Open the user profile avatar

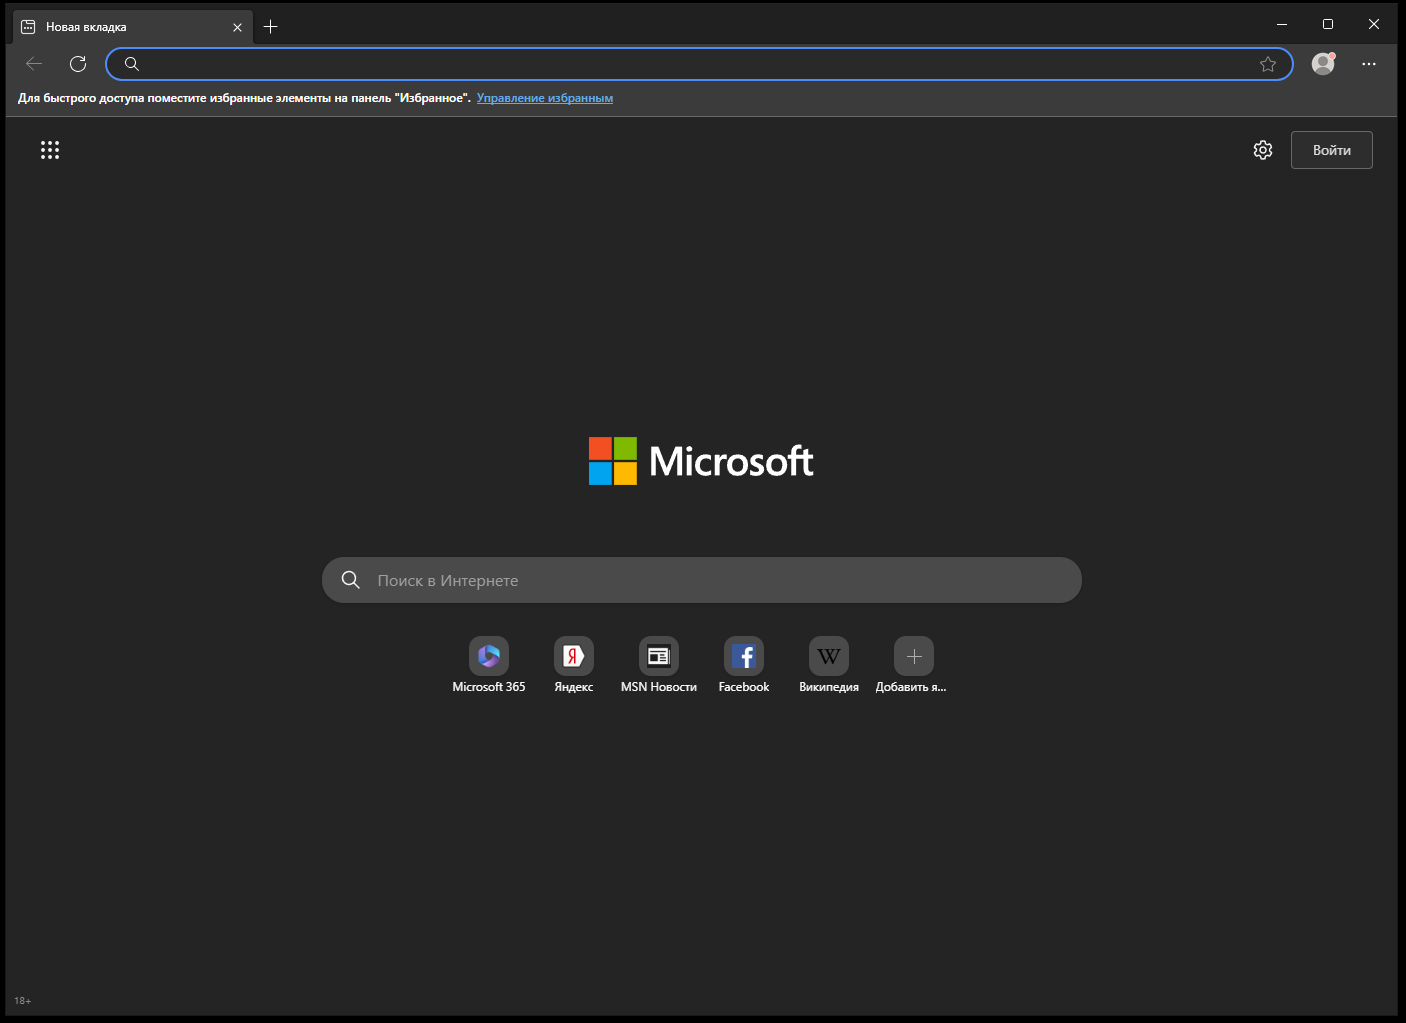tap(1323, 64)
